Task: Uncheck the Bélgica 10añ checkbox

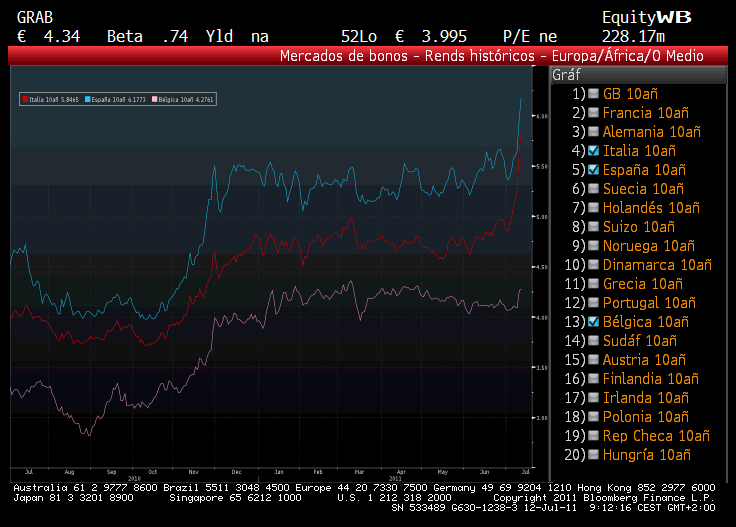Action: (x=593, y=321)
